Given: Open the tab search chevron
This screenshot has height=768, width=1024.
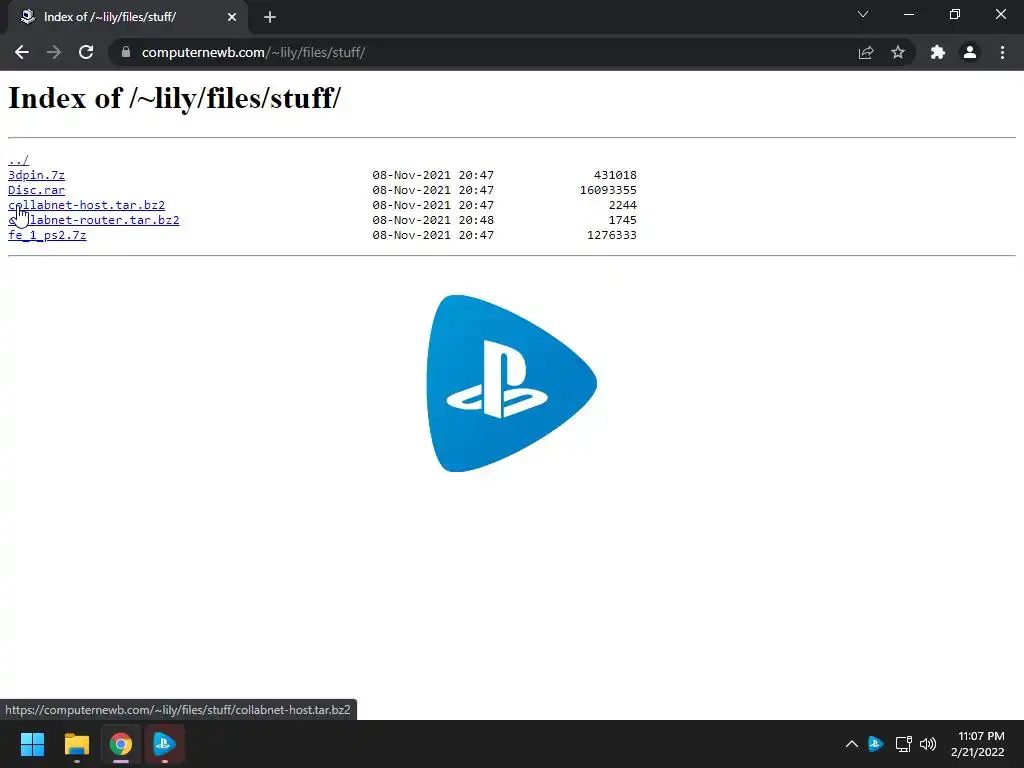Looking at the screenshot, I should coord(863,14).
